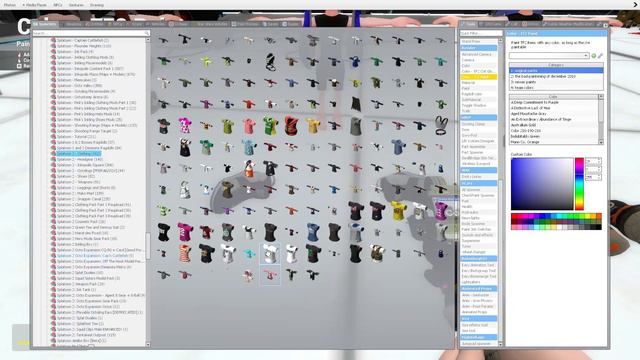Image resolution: width=640 pixels, height=360 pixels.
Task: Select the Easy Bodygroup Tool
Action: (x=478, y=271)
